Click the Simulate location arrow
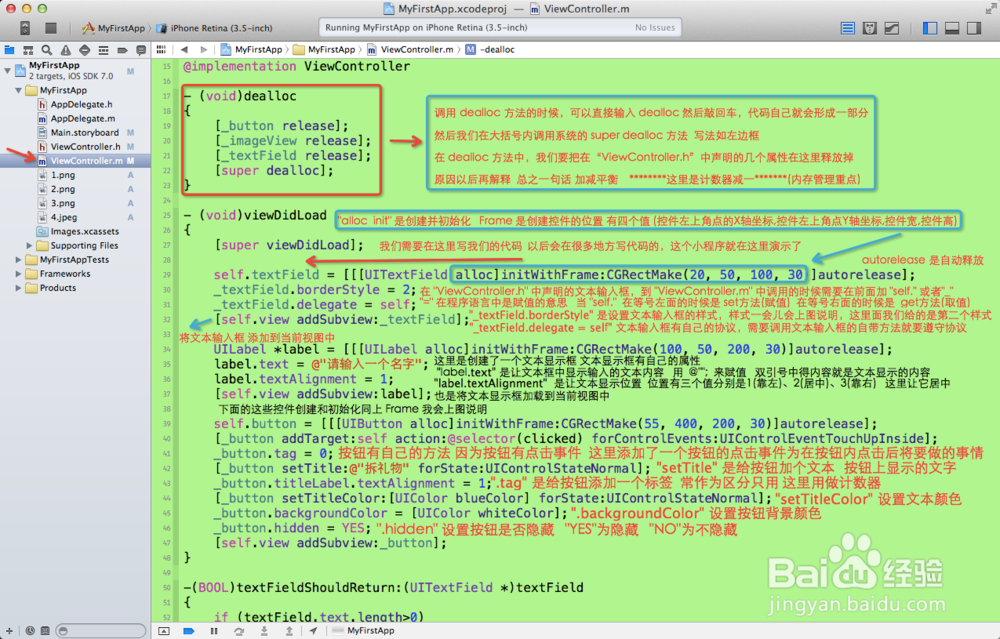 point(313,631)
